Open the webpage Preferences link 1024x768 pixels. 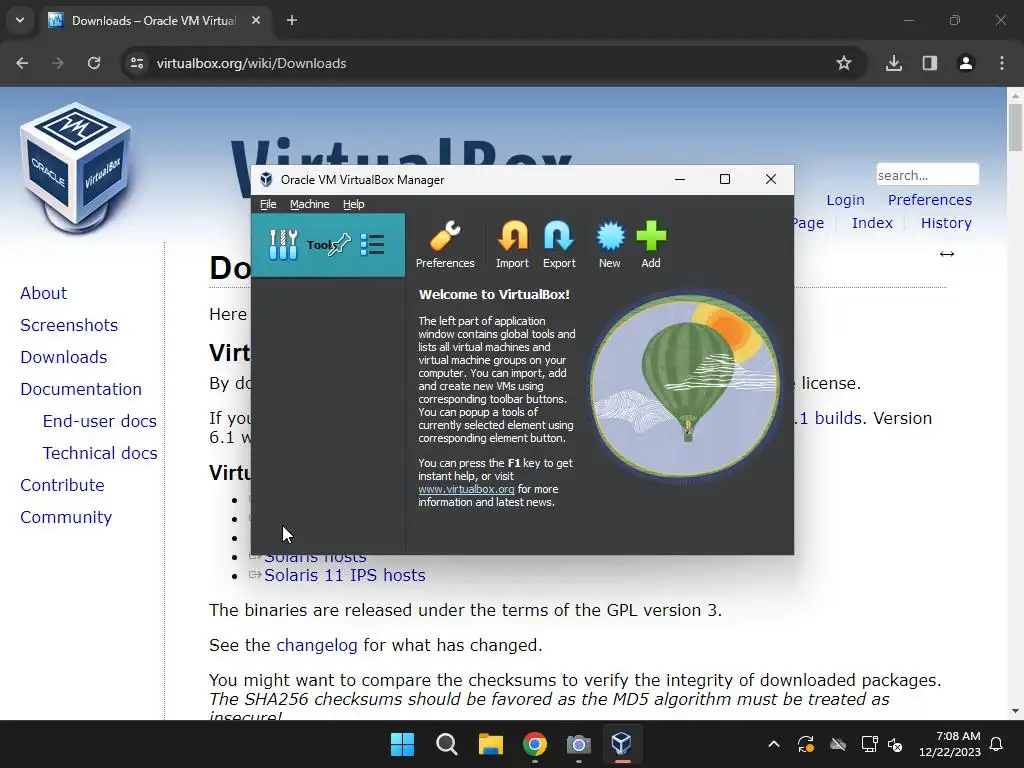click(930, 200)
